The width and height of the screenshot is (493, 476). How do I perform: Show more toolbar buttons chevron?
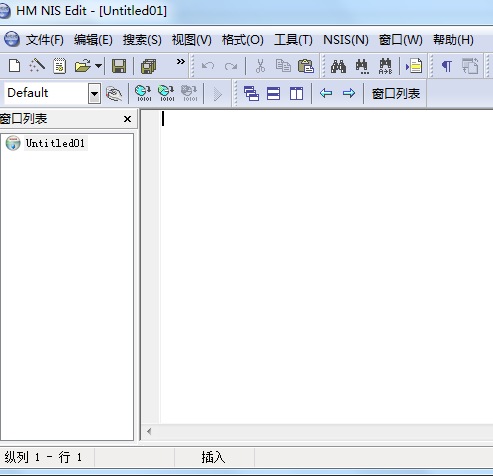coord(181,61)
